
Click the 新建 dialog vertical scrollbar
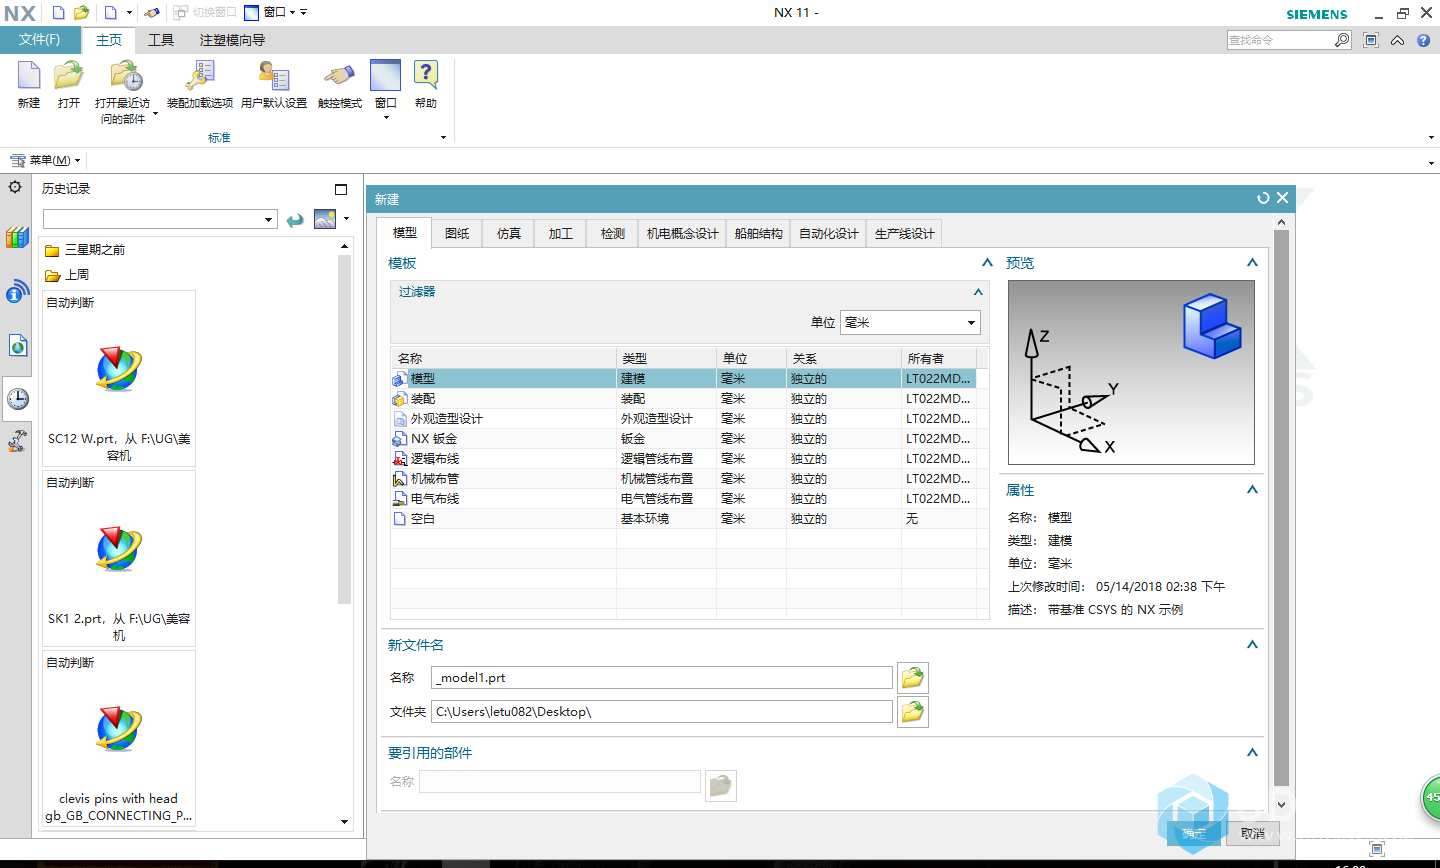pos(1282,514)
